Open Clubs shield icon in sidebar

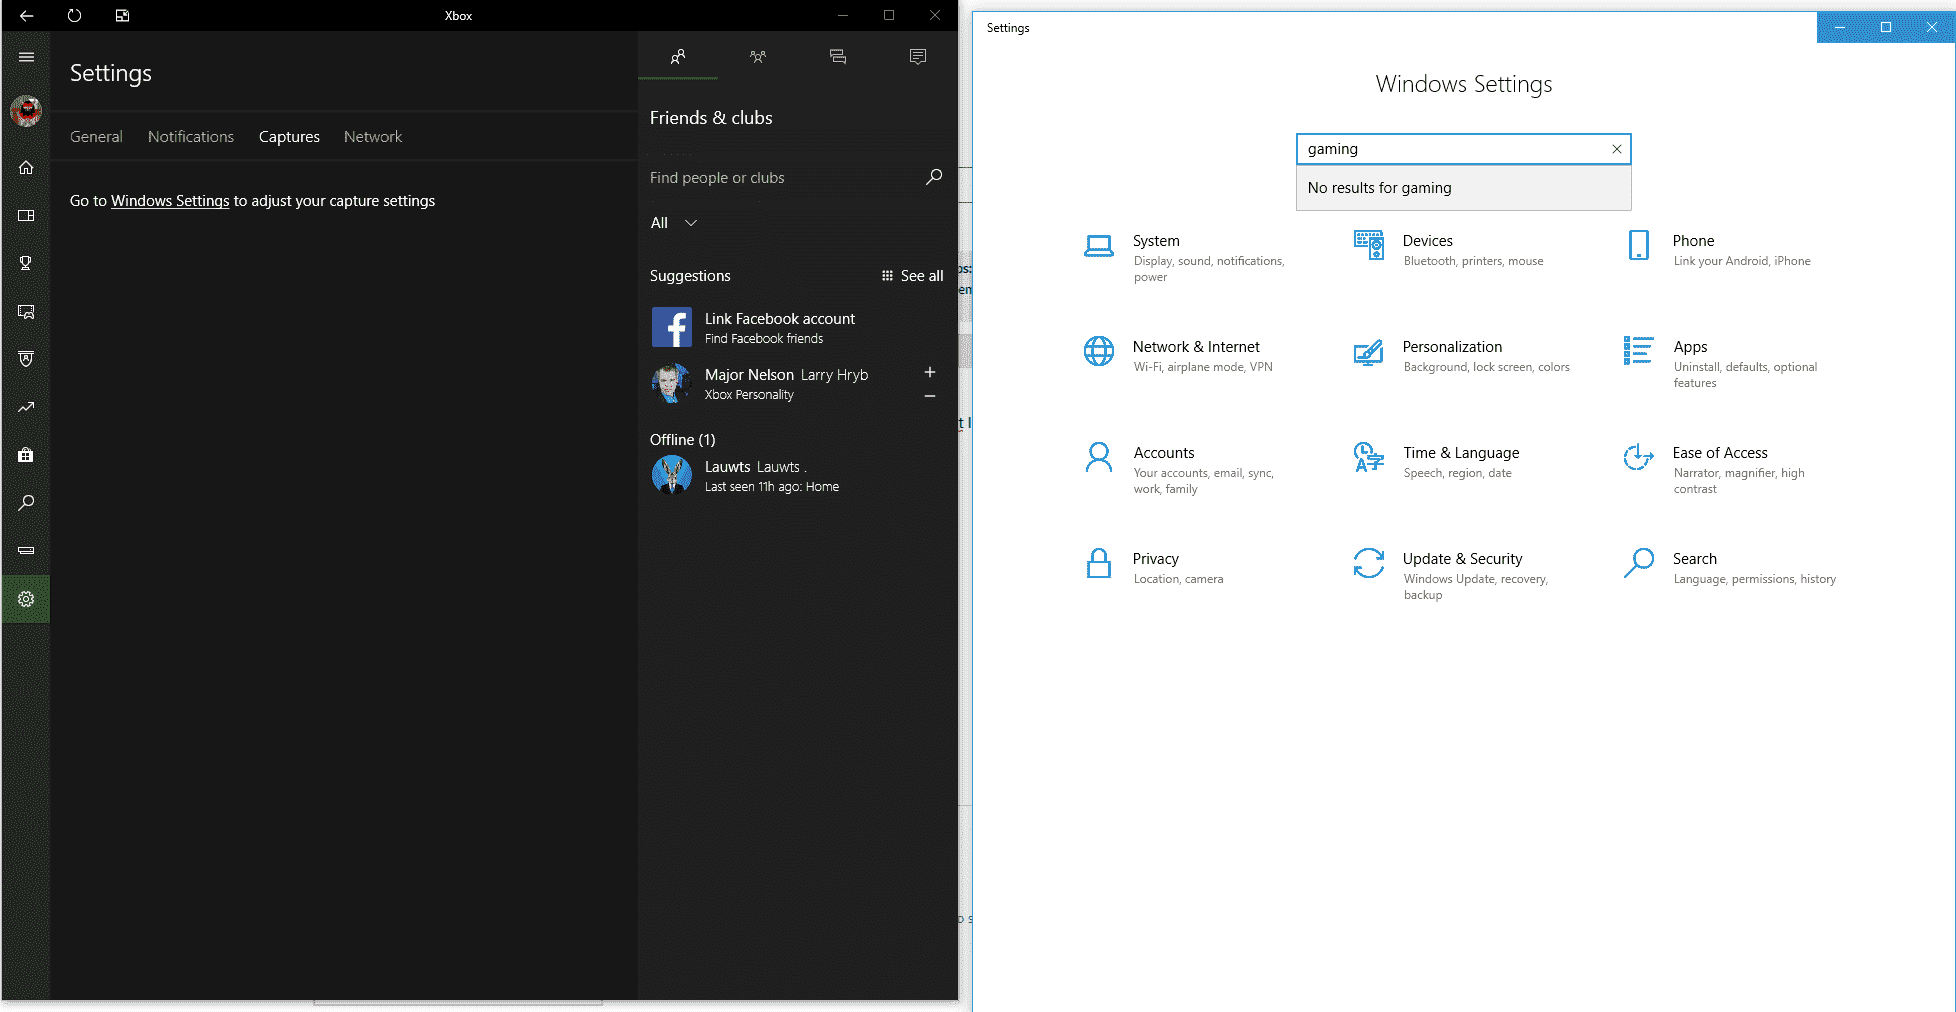26,359
